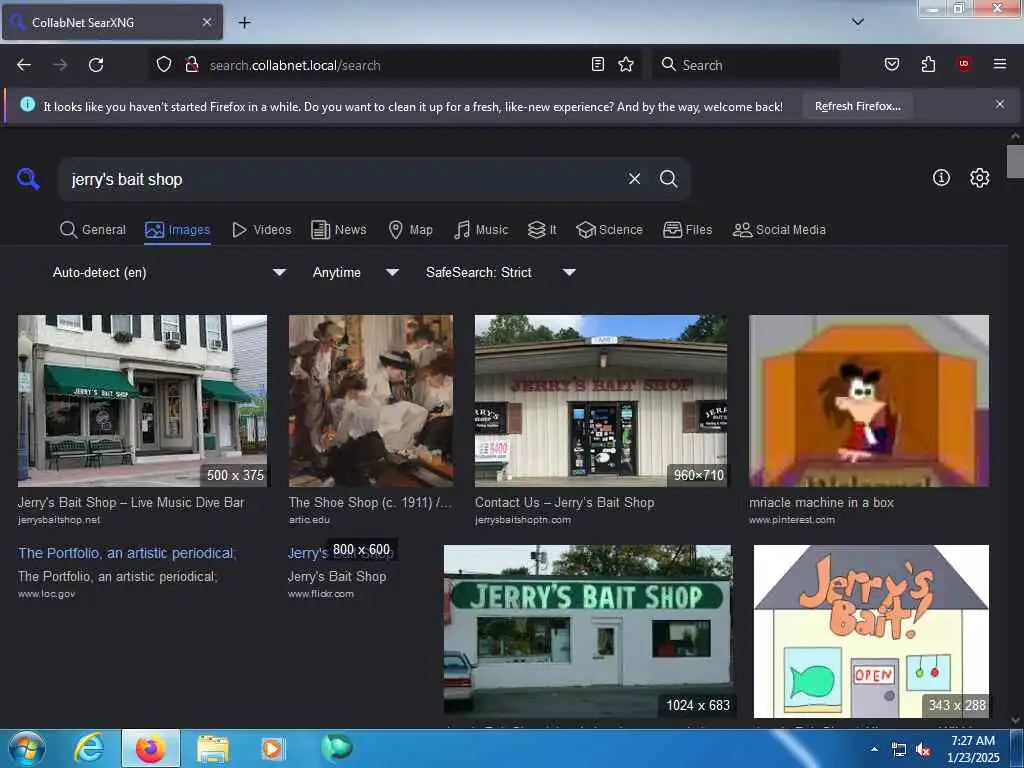The height and width of the screenshot is (768, 1024).
Task: Toggle Reader View icon
Action: click(598, 65)
